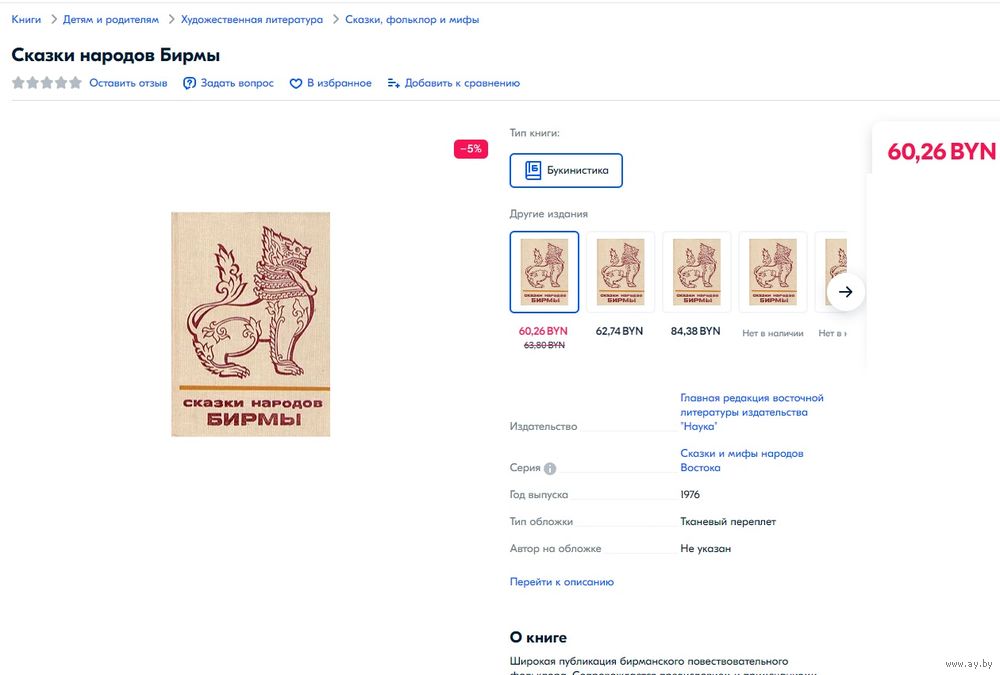1000x675 pixels.
Task: Open the Художественная литература breadcrumb category
Action: click(252, 20)
